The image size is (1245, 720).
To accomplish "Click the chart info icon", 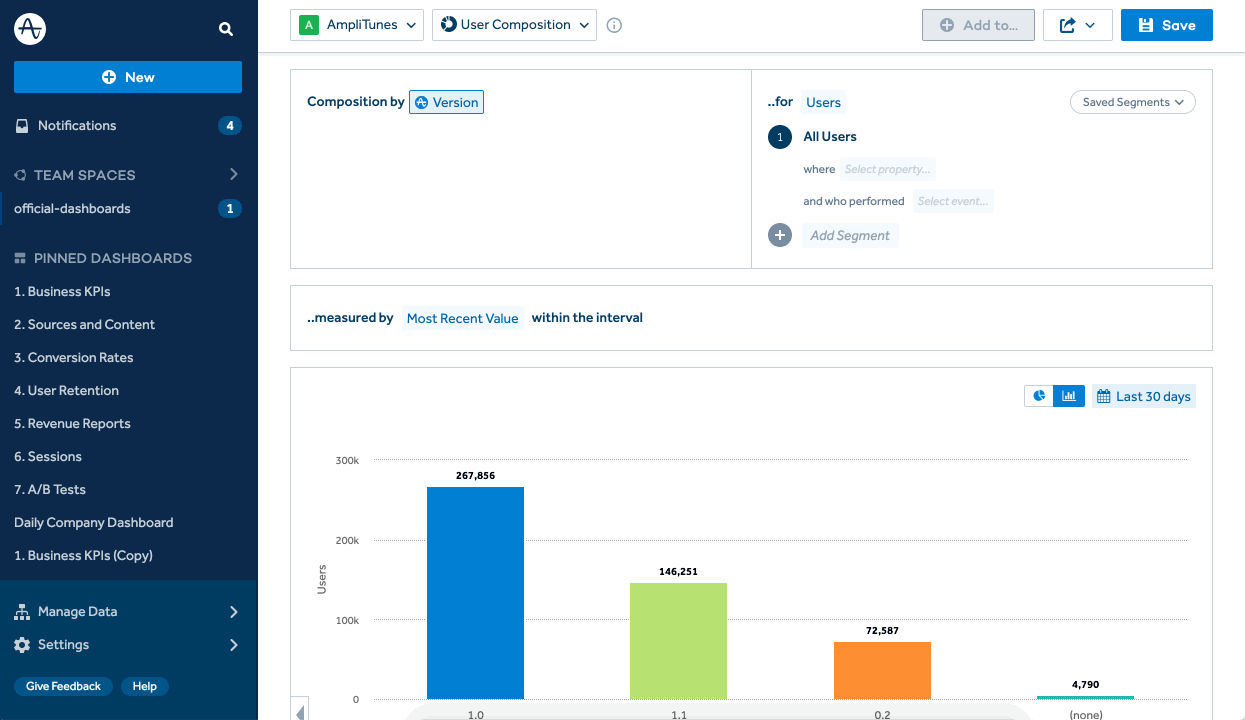I will point(615,26).
